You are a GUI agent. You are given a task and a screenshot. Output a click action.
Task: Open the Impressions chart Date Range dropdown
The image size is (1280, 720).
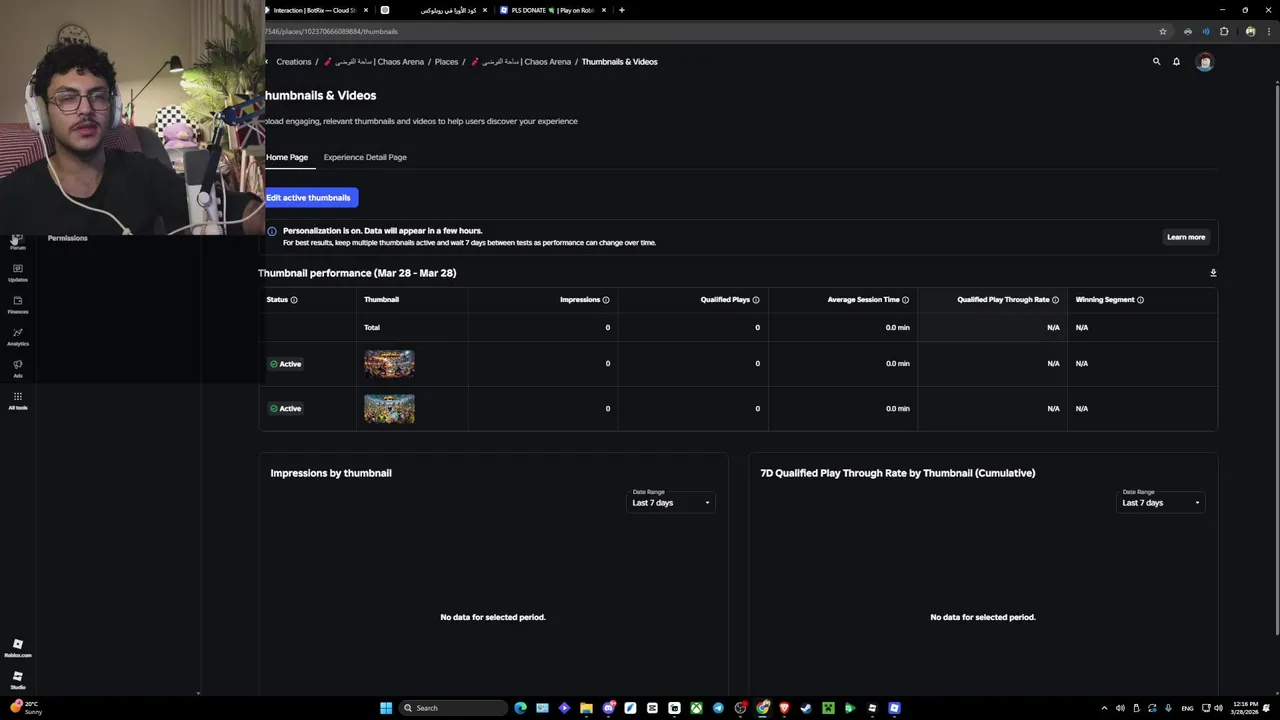click(670, 501)
